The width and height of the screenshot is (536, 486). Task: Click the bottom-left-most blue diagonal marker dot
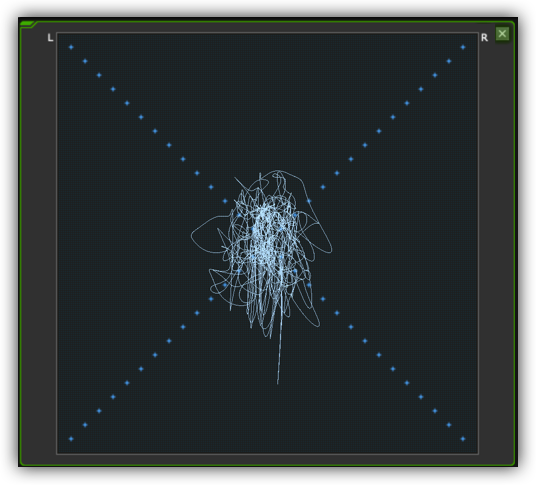(x=71, y=439)
